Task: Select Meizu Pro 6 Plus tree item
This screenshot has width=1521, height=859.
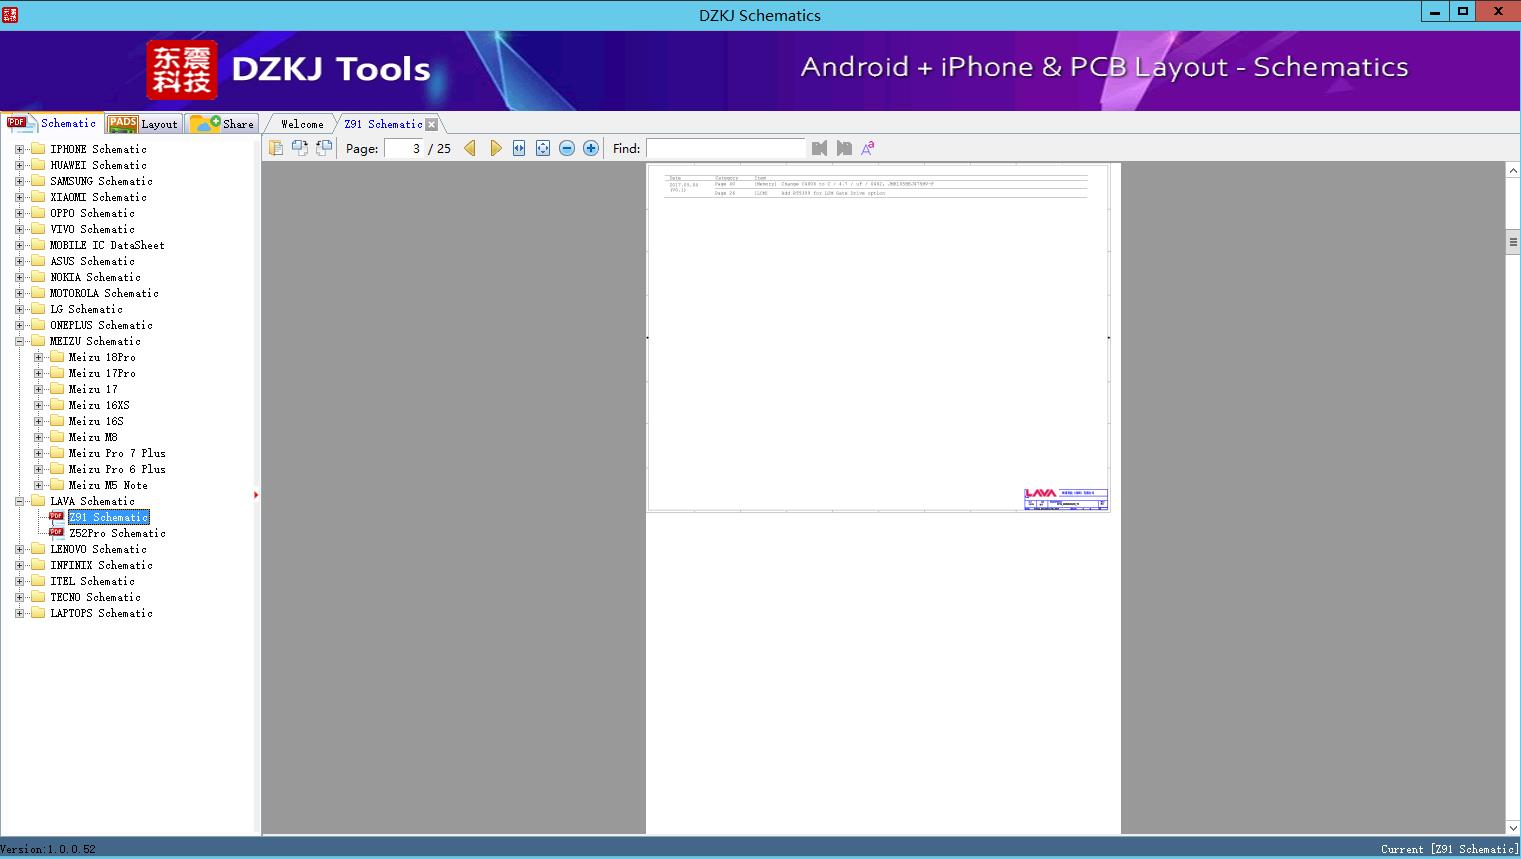Action: 117,469
